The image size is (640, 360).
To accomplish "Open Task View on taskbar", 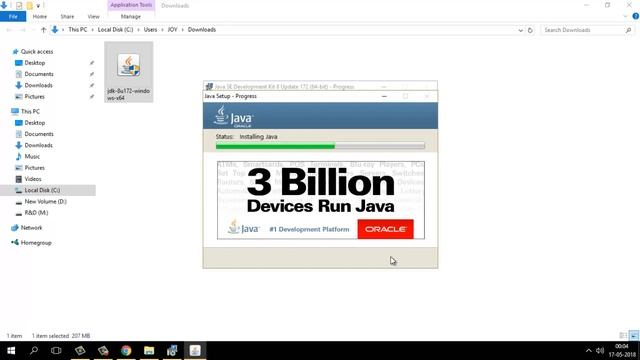I will [56, 351].
